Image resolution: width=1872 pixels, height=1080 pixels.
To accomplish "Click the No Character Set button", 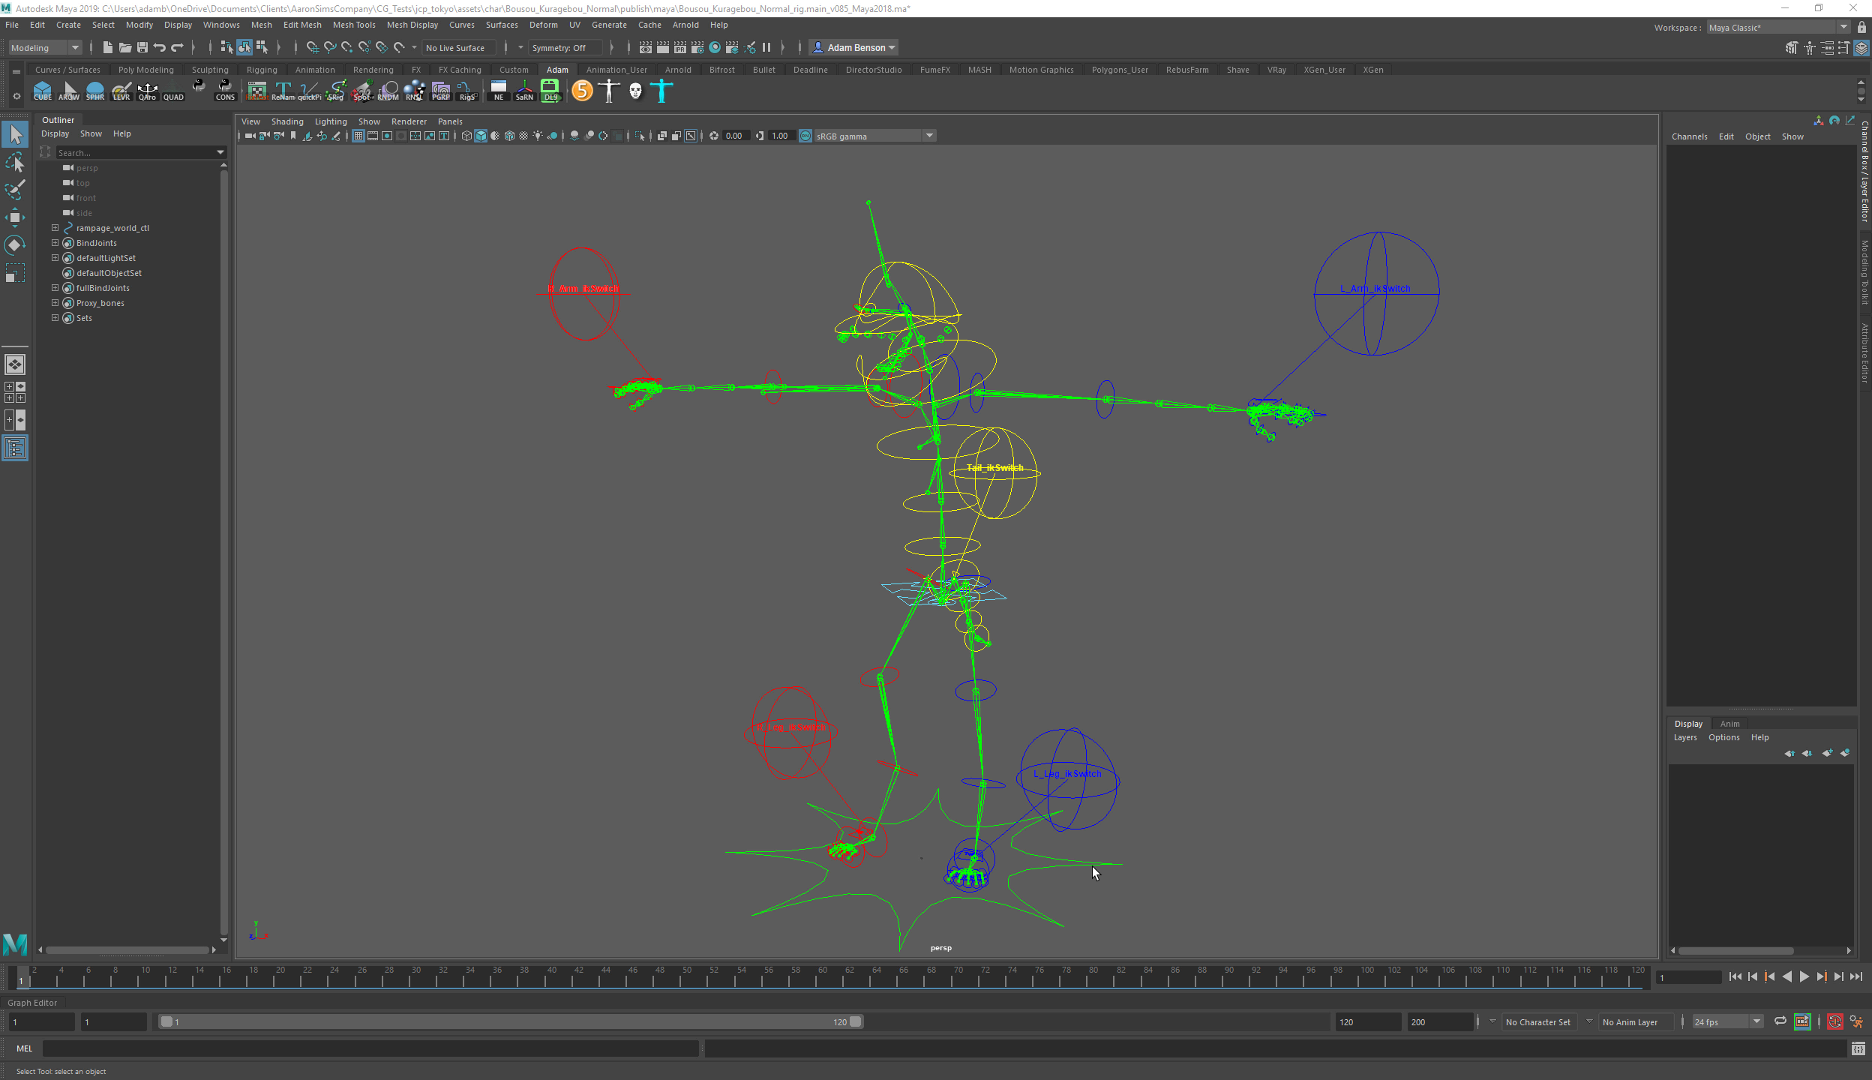I will coord(1538,1022).
